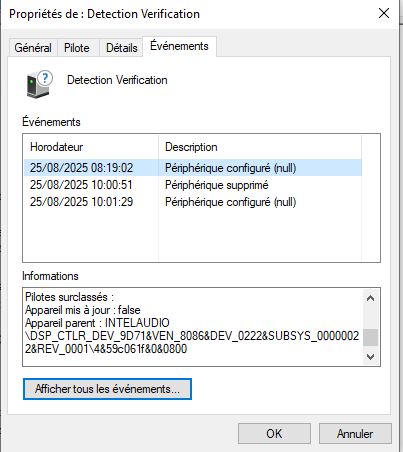The width and height of the screenshot is (403, 452).
Task: Click the Description column header
Action: click(x=260, y=147)
